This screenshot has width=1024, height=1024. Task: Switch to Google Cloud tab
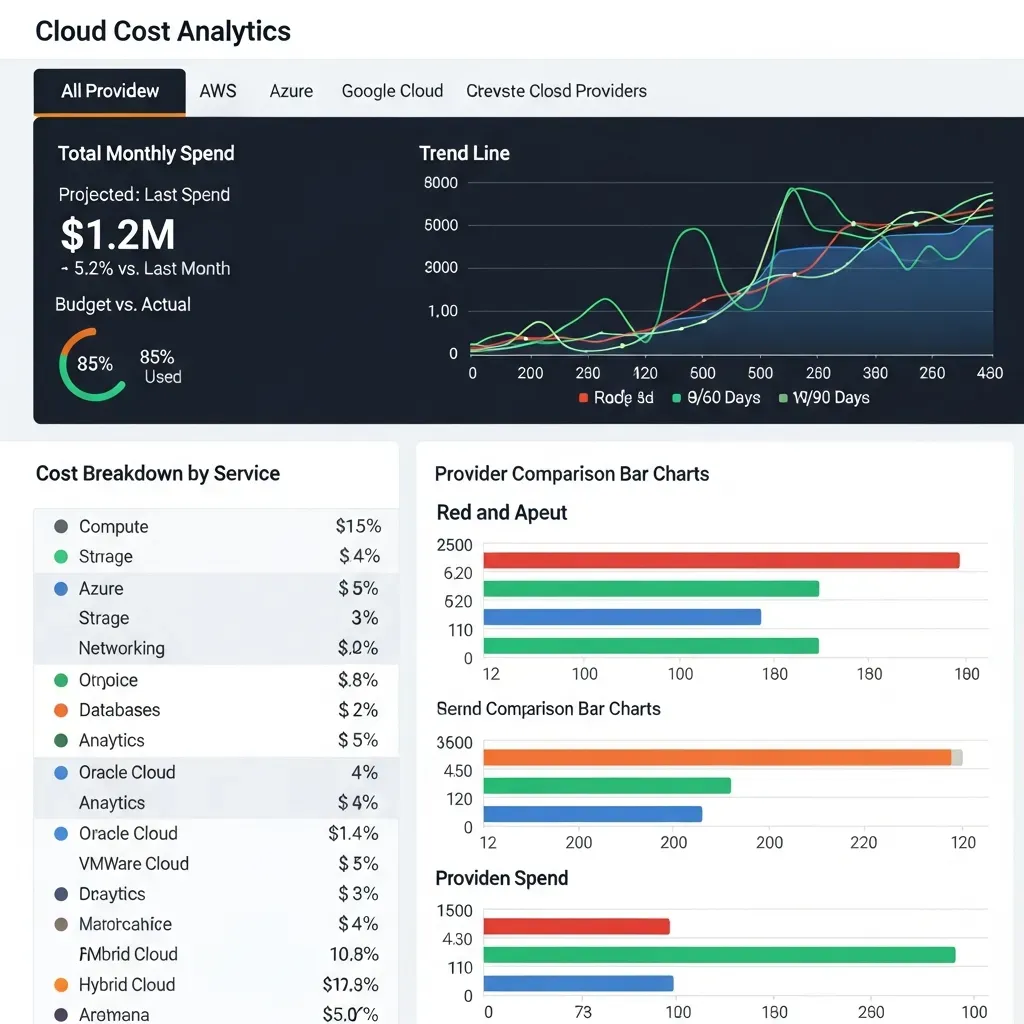[392, 91]
